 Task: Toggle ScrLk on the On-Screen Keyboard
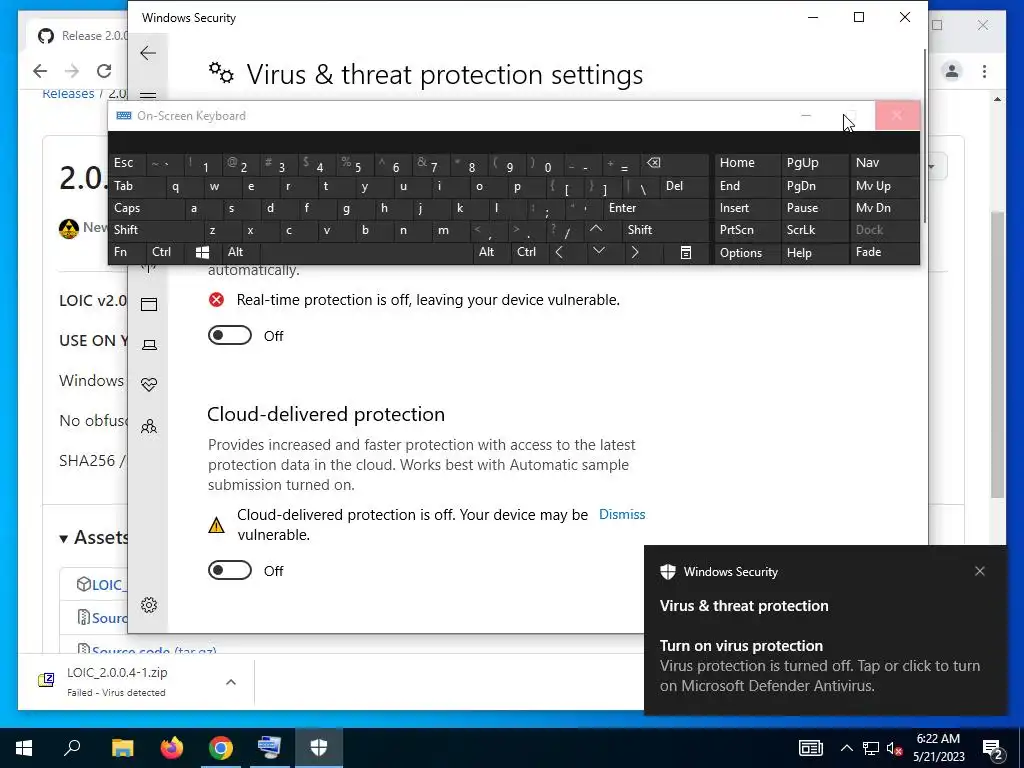[x=815, y=230]
